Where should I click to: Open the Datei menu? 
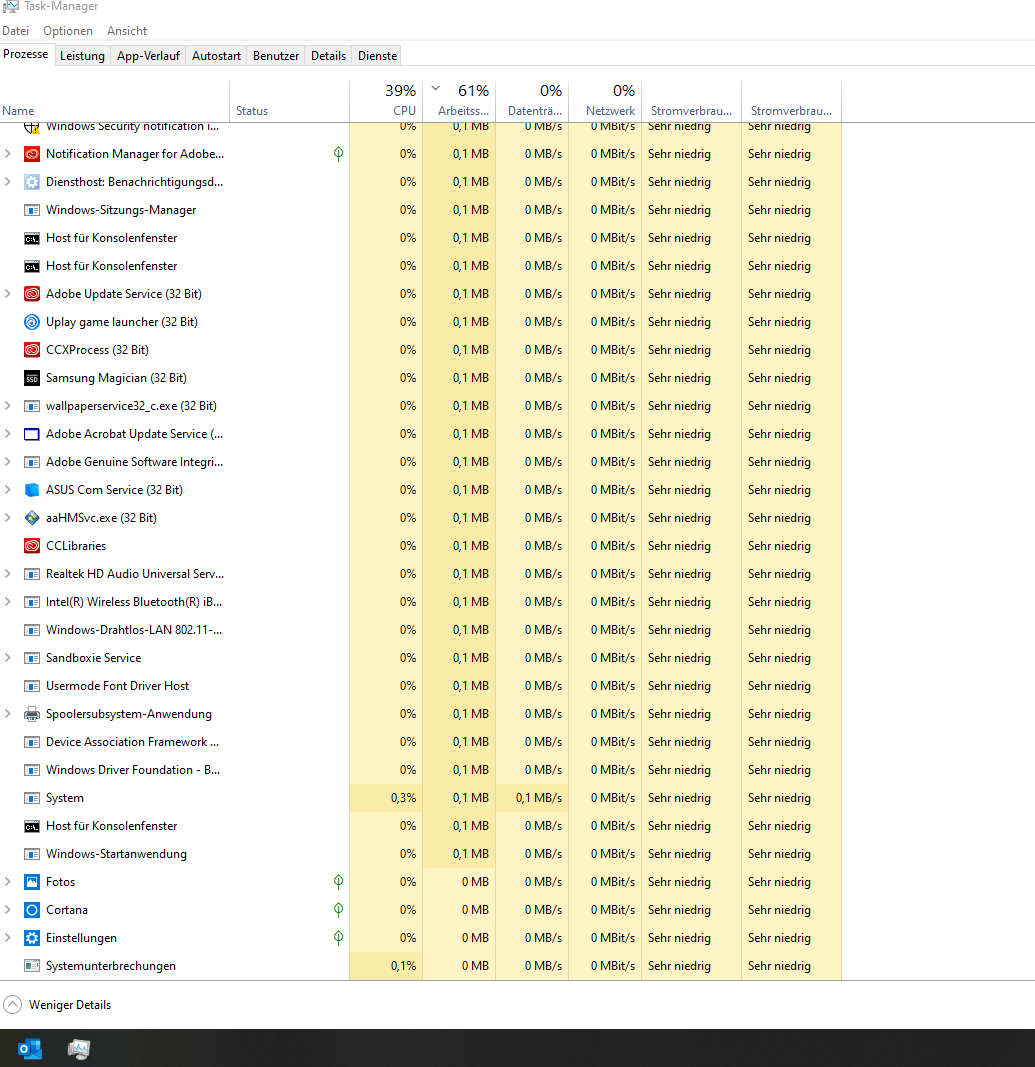click(x=16, y=31)
